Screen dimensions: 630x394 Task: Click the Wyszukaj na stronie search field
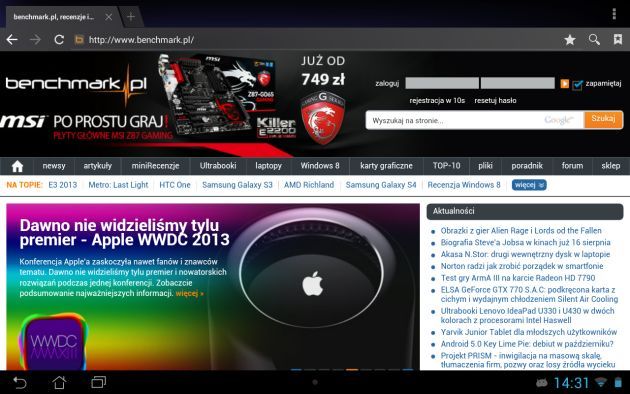(x=475, y=120)
